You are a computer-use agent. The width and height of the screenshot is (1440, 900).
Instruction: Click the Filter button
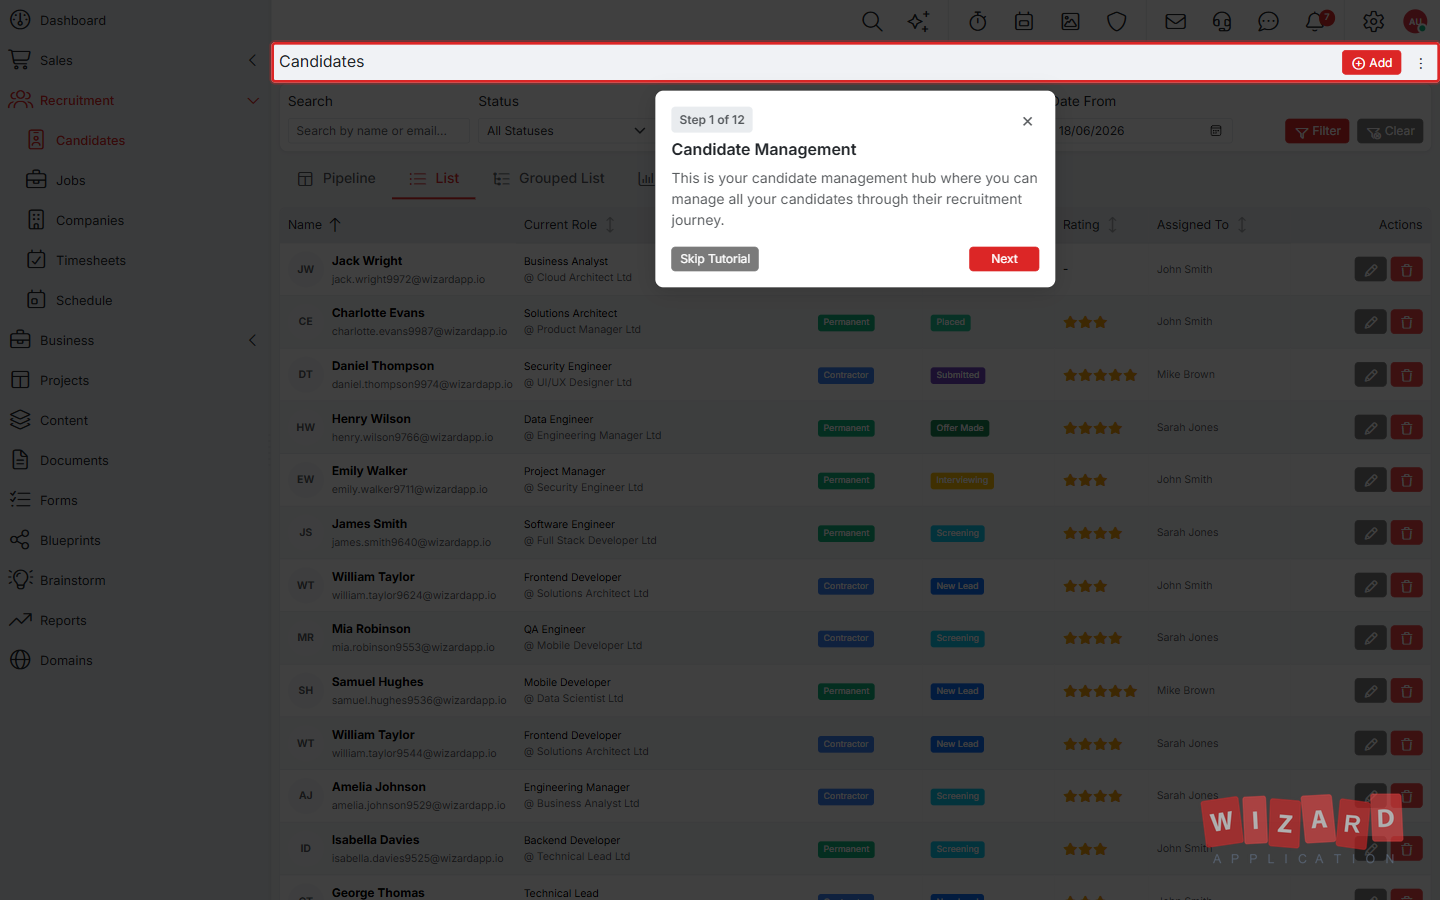click(1317, 131)
